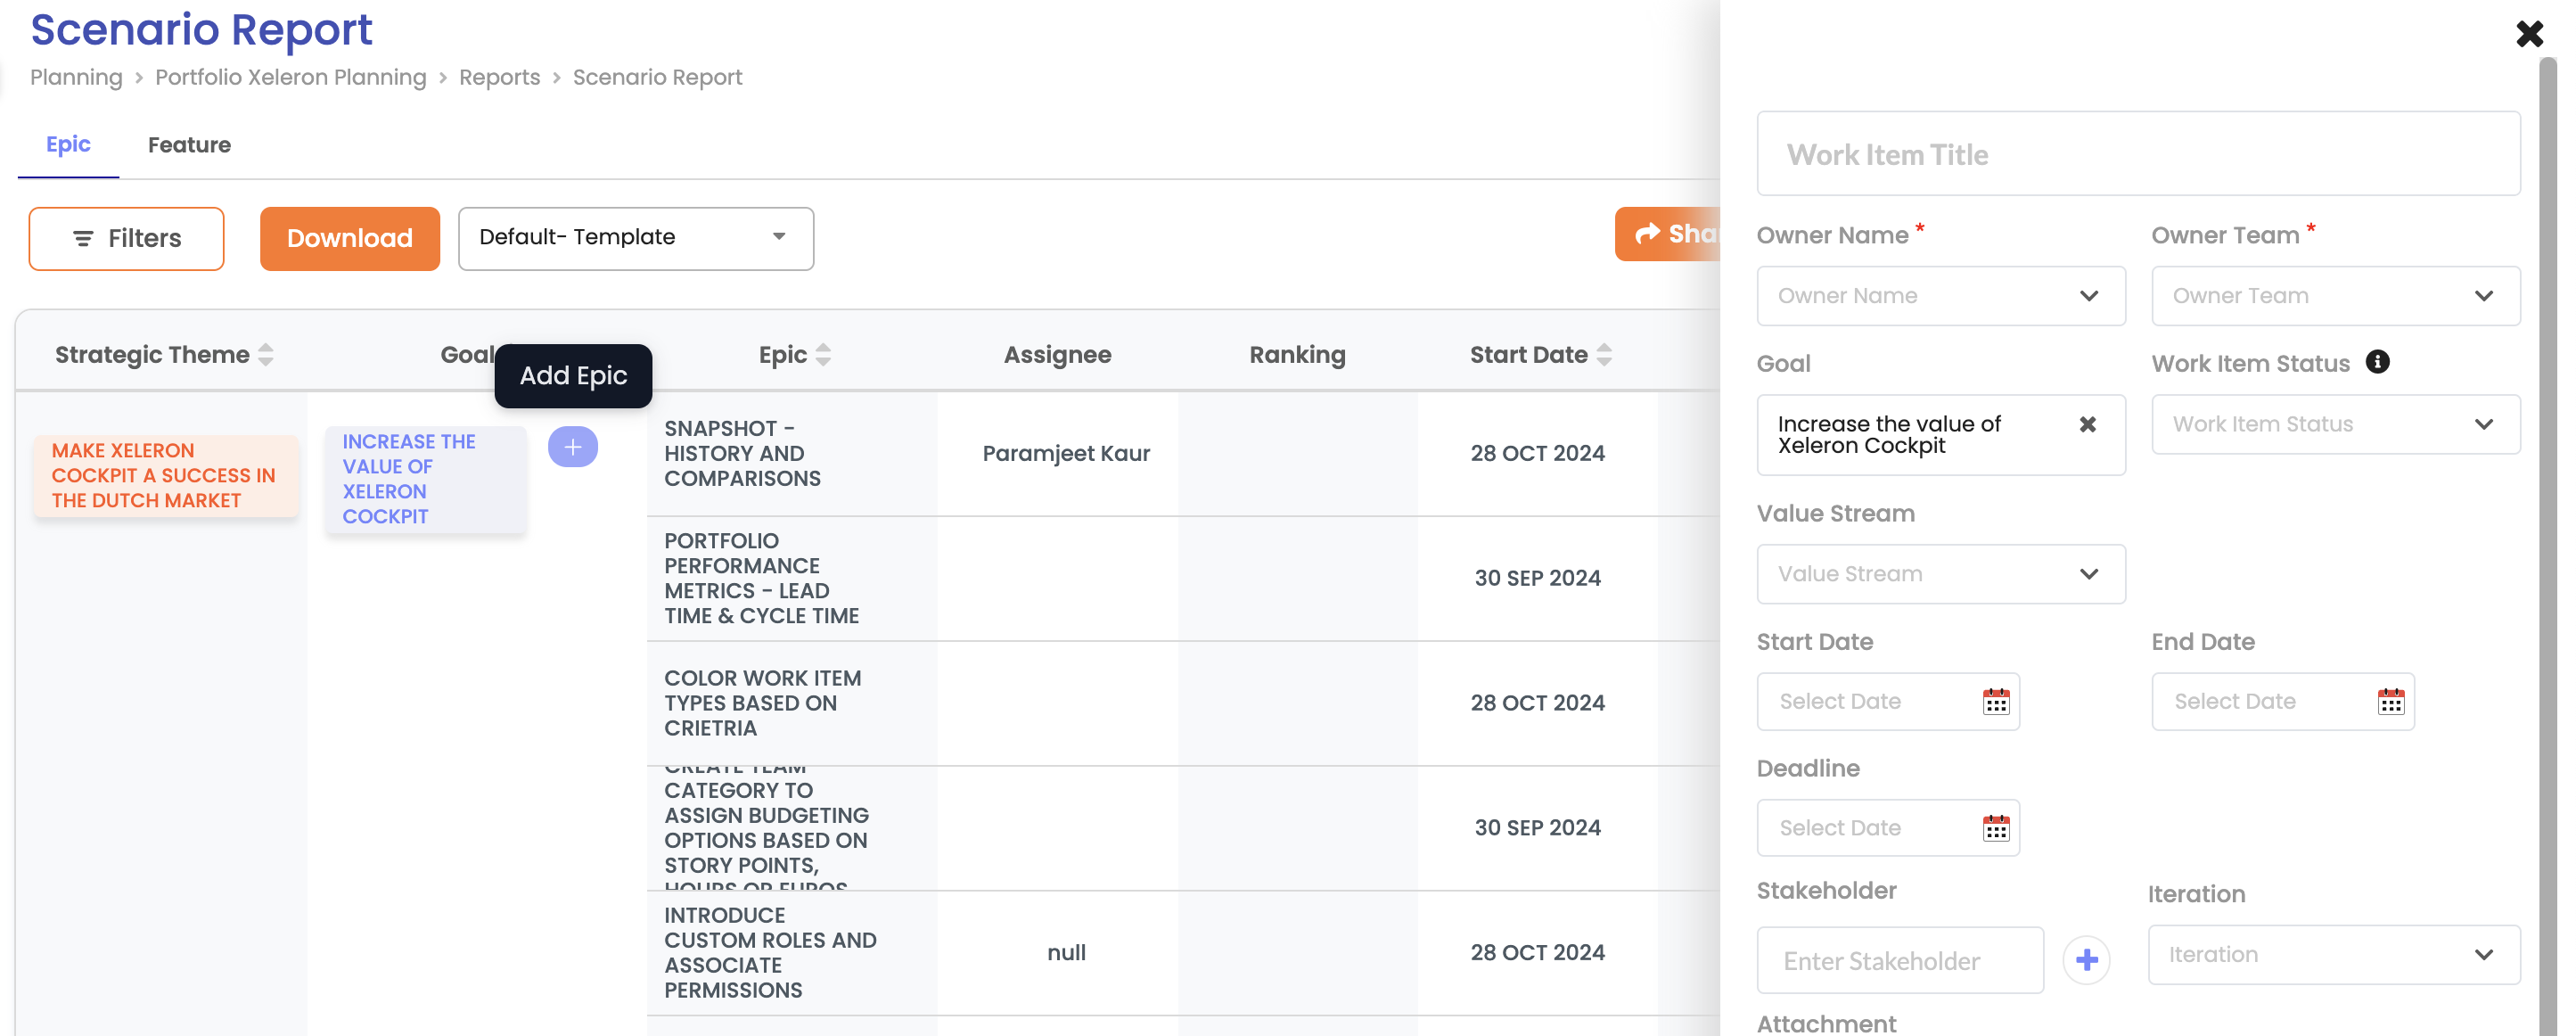Select the Epic tab
Image resolution: width=2576 pixels, height=1036 pixels.
pyautogui.click(x=68, y=144)
